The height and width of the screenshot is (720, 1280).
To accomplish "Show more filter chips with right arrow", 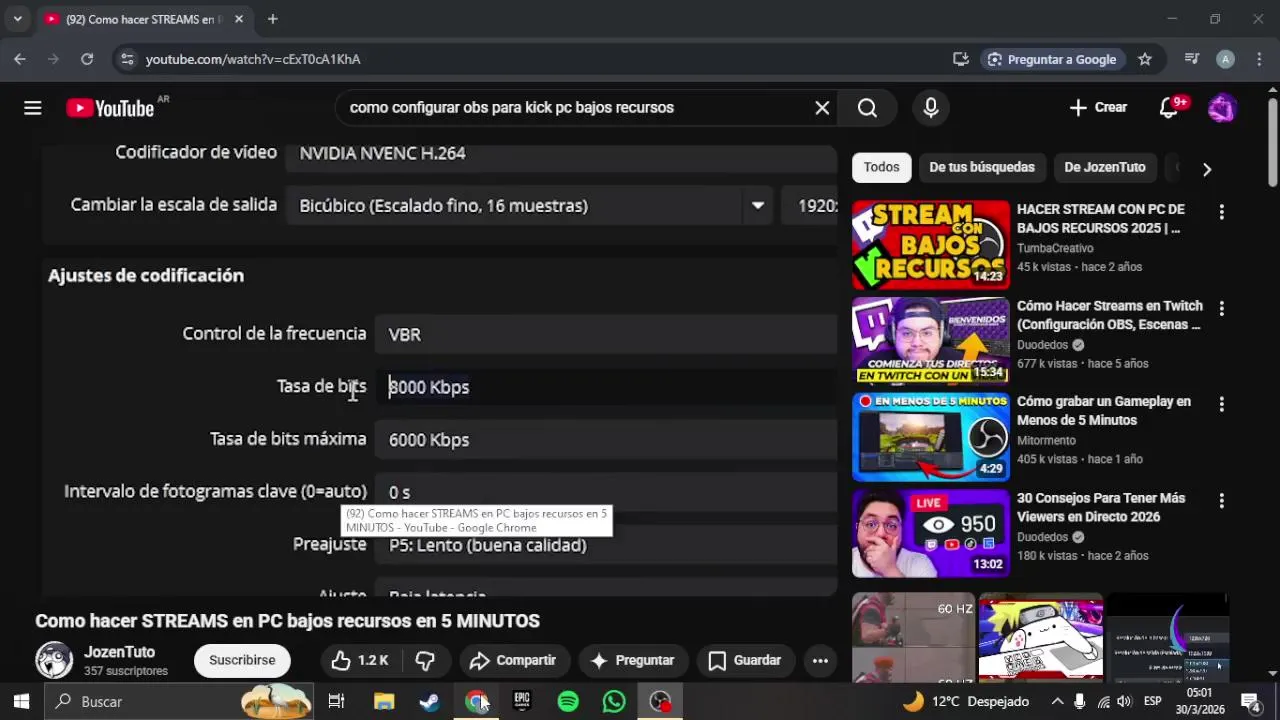I will pyautogui.click(x=1207, y=169).
